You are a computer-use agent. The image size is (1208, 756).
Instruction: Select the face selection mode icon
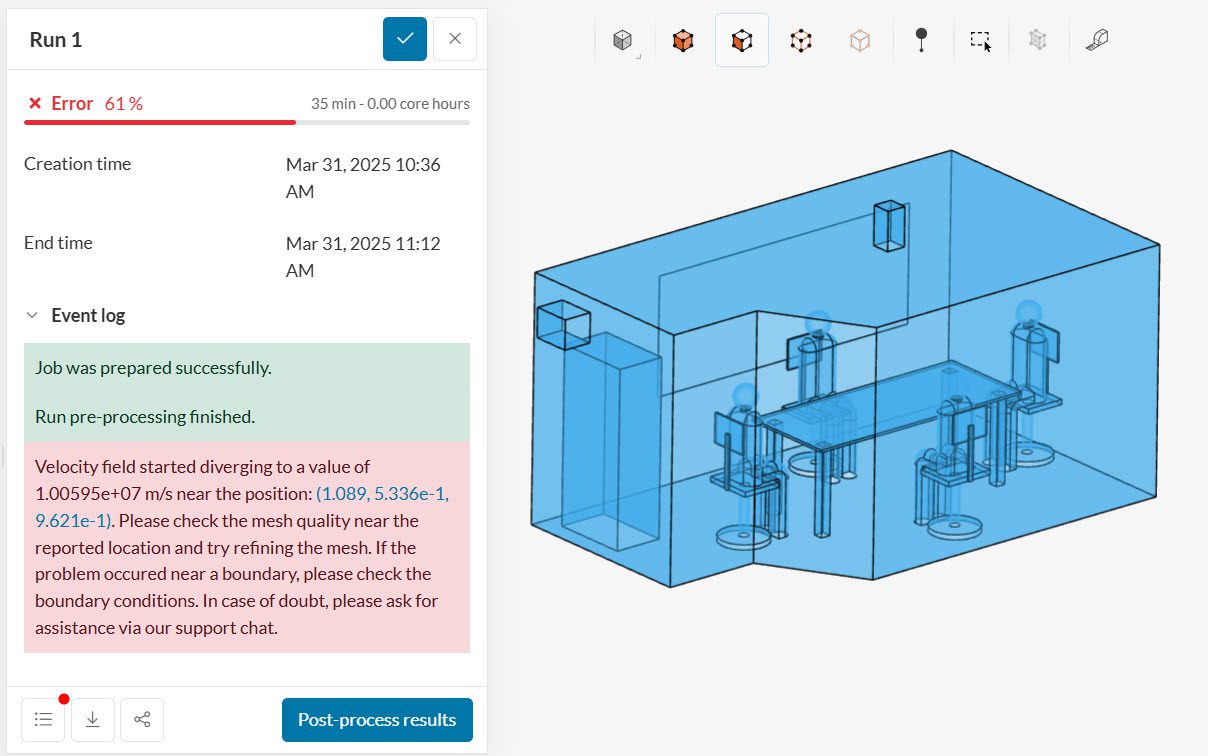pyautogui.click(x=741, y=40)
